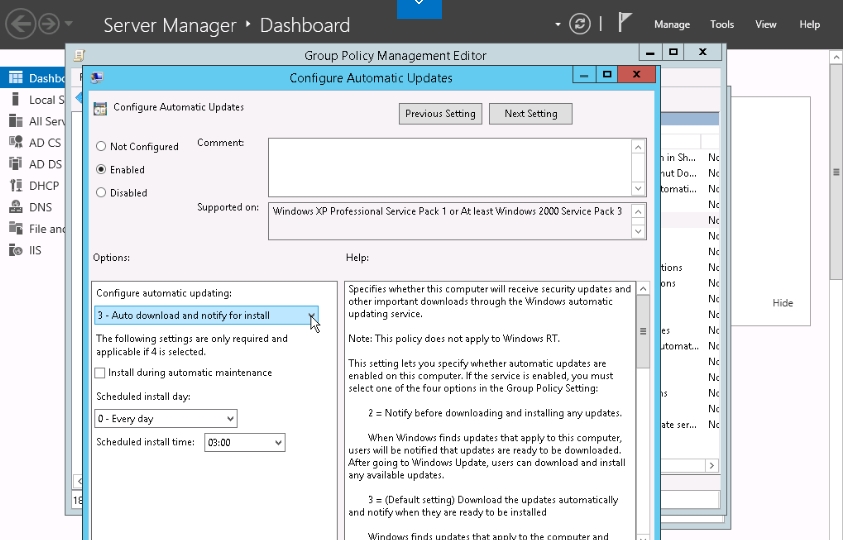Click the Server Manager refresh icon
This screenshot has width=848, height=540.
click(x=580, y=24)
